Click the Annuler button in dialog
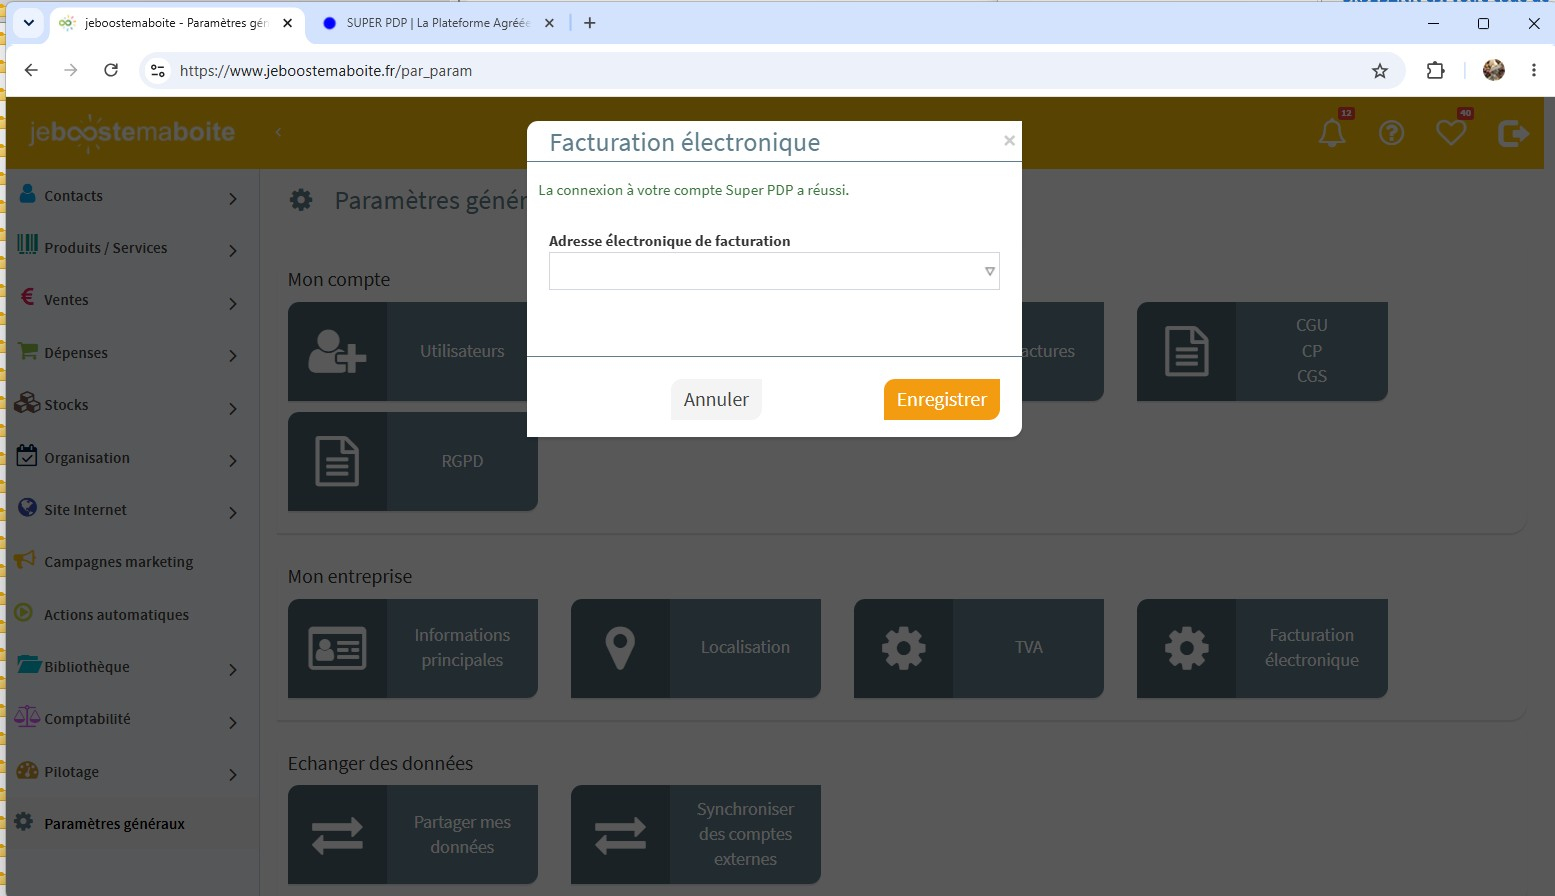Image resolution: width=1555 pixels, height=896 pixels. tap(716, 400)
